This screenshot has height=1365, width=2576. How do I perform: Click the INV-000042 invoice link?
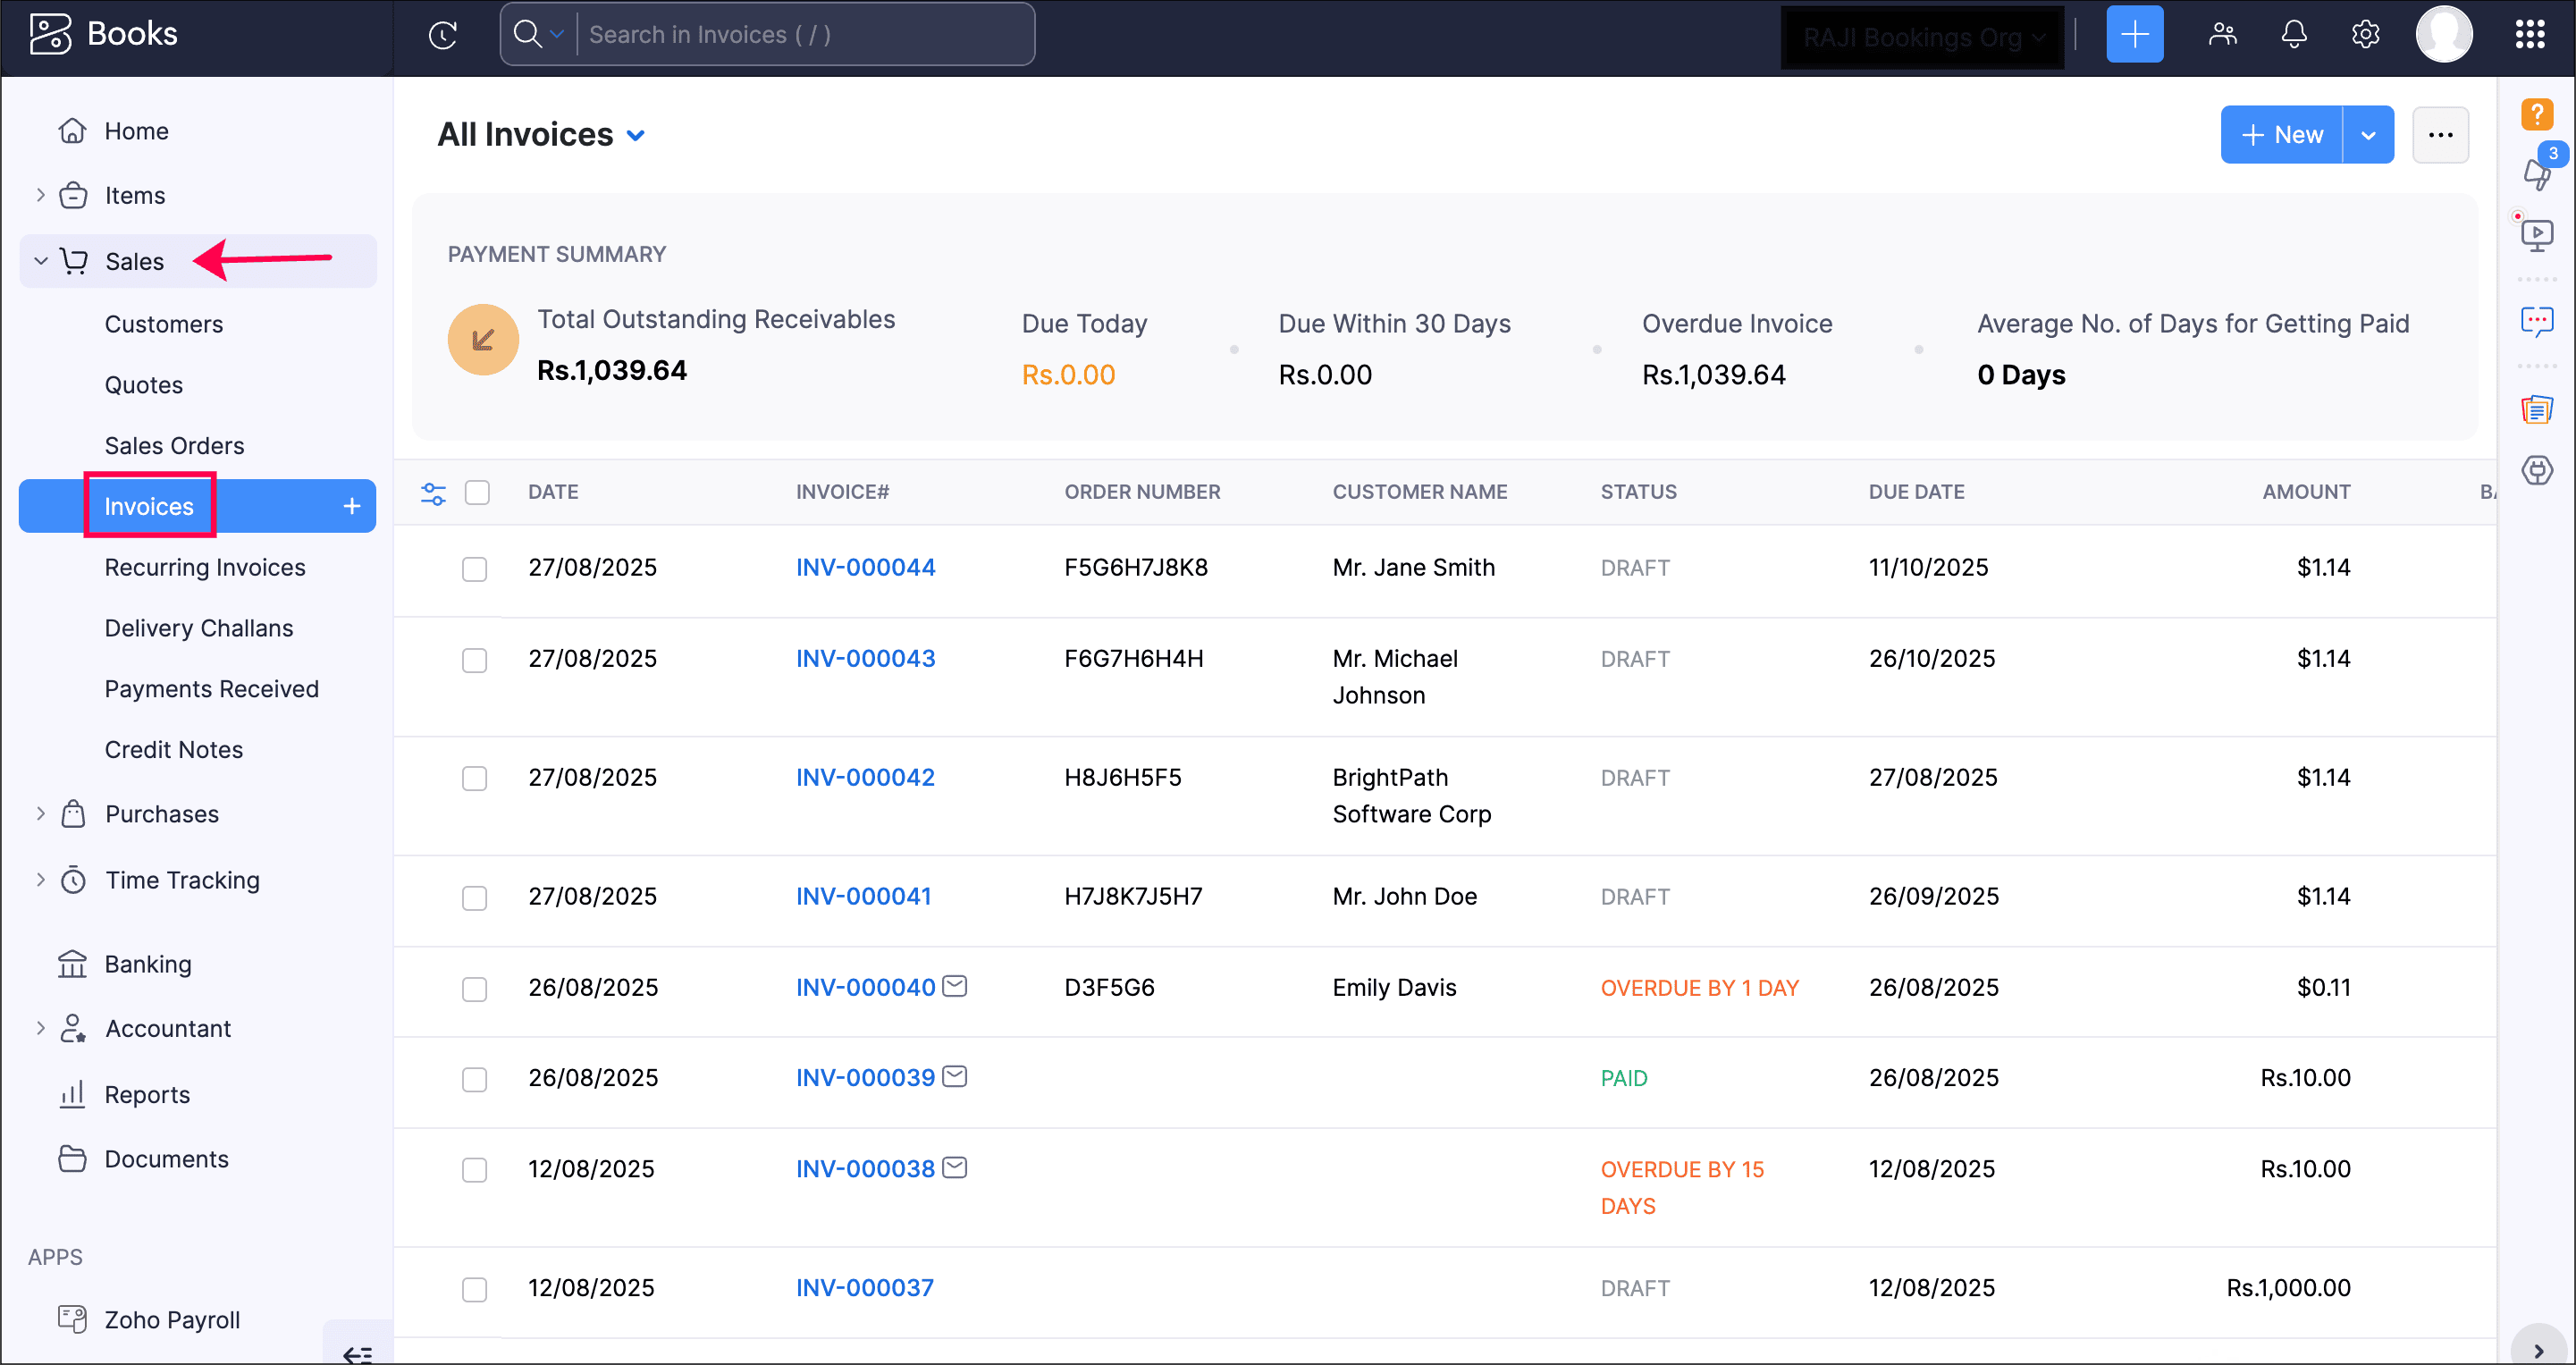[x=865, y=778]
